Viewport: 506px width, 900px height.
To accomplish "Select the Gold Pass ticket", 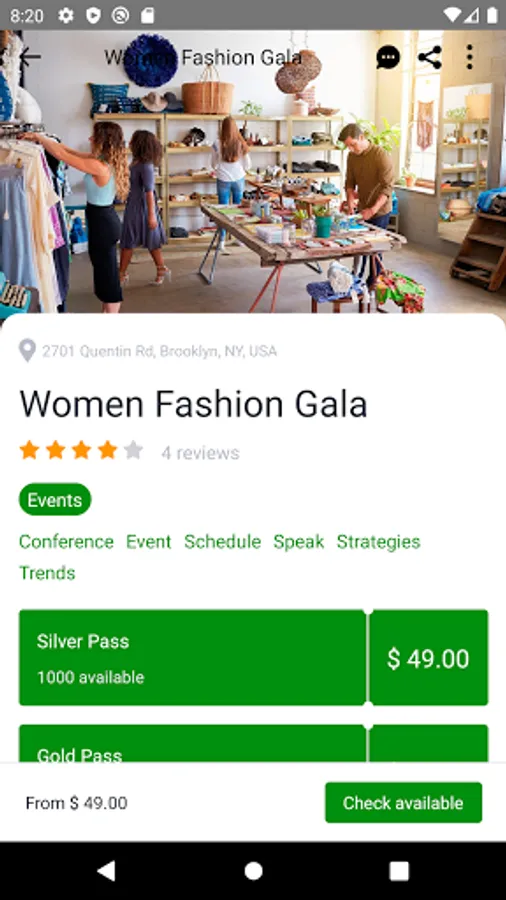I will pyautogui.click(x=192, y=743).
